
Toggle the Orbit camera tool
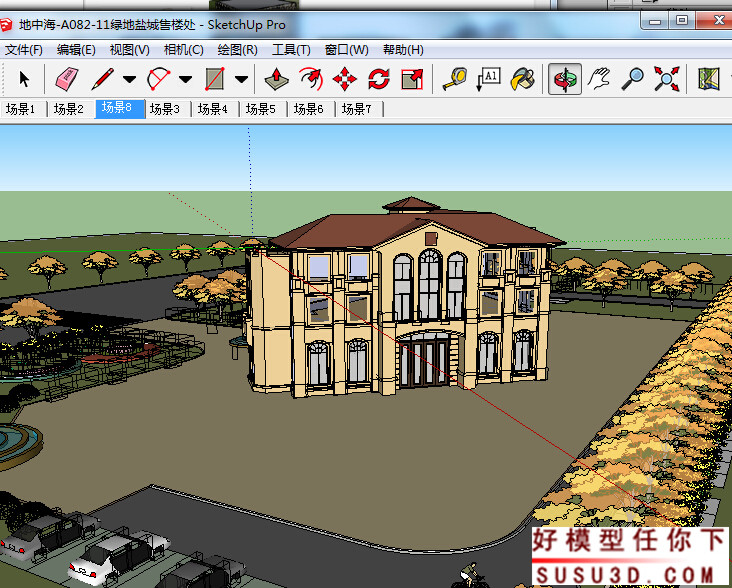(x=564, y=78)
